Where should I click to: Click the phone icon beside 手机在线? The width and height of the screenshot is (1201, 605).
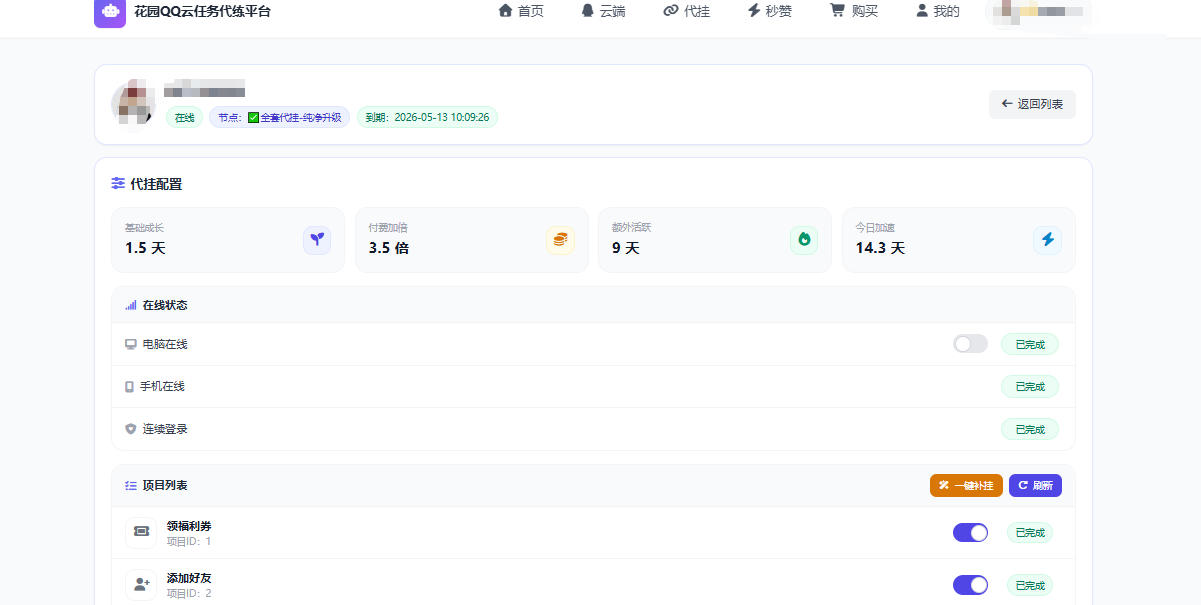tap(130, 386)
